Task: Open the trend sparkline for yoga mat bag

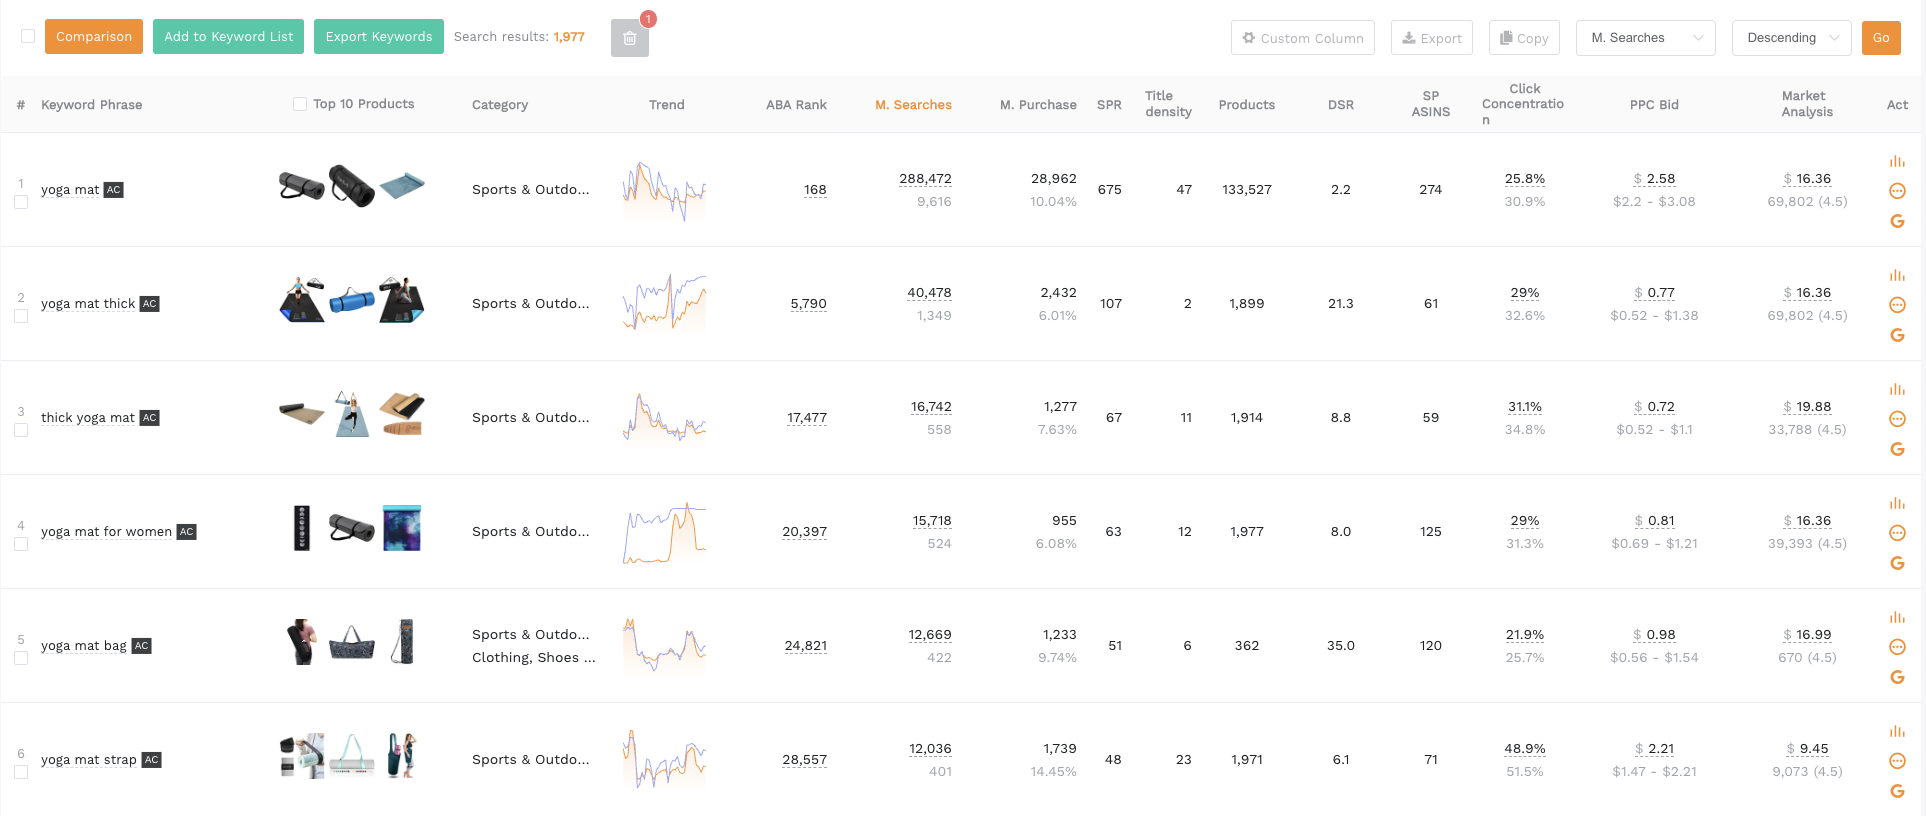Action: (x=664, y=645)
